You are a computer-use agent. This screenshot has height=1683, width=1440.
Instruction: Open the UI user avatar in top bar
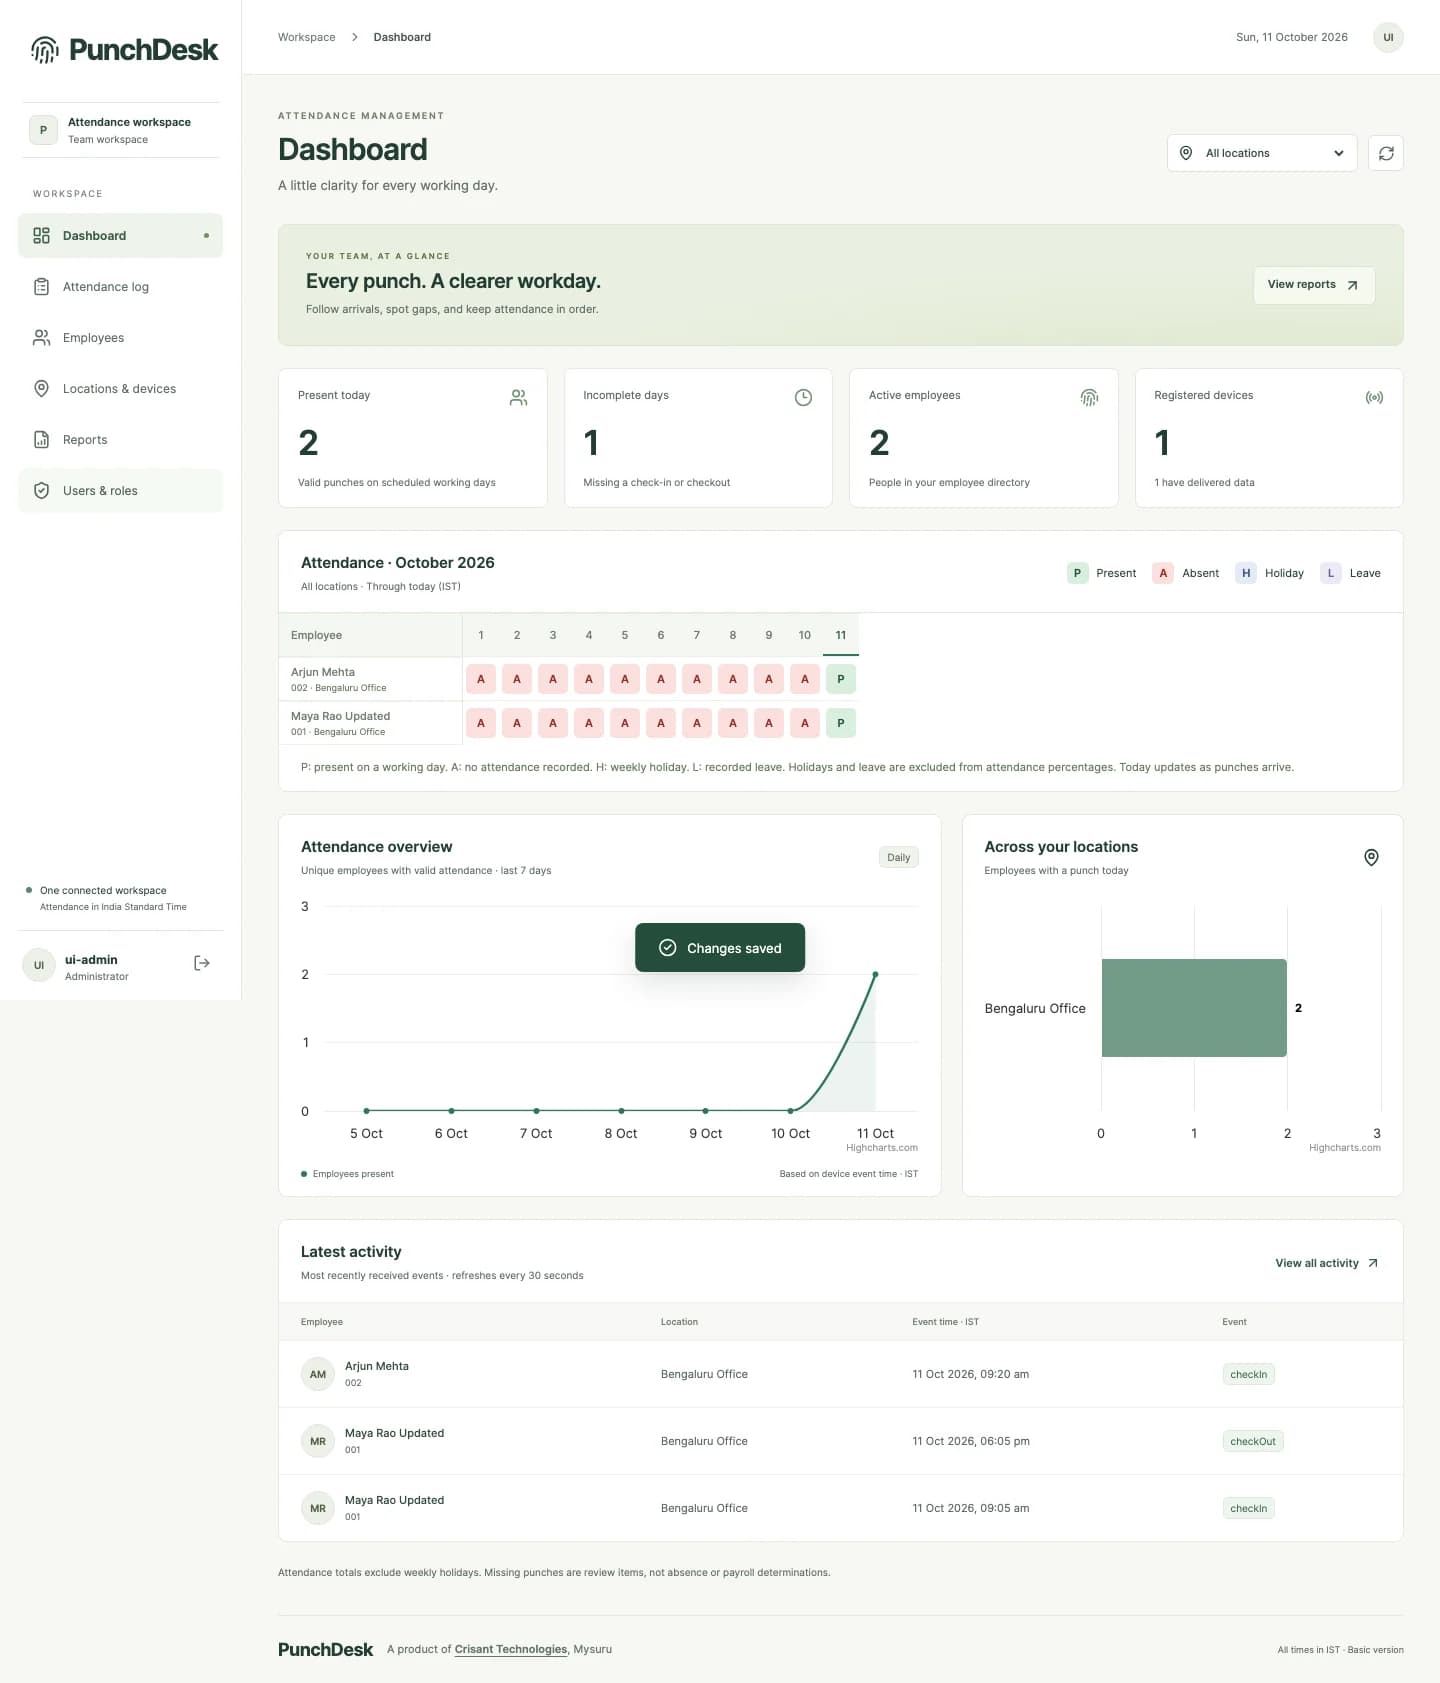1388,37
